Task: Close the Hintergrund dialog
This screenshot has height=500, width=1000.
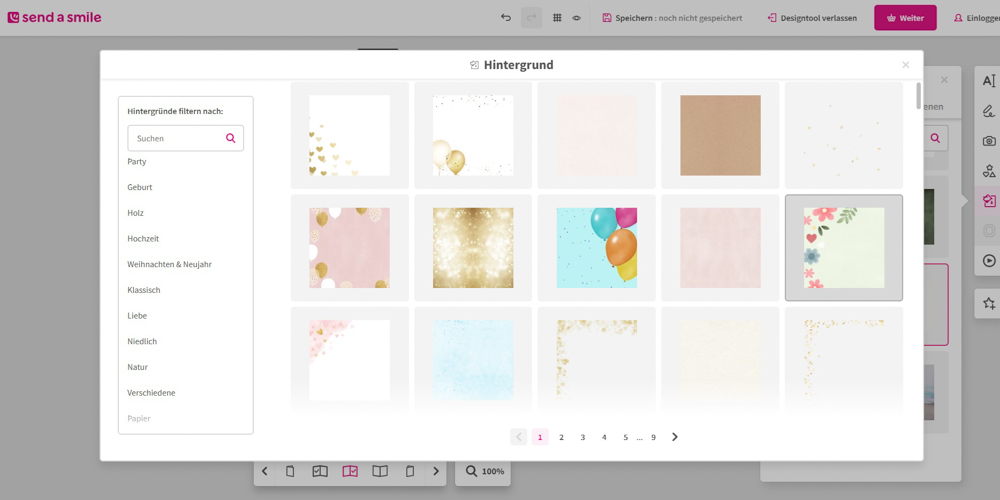Action: (906, 65)
